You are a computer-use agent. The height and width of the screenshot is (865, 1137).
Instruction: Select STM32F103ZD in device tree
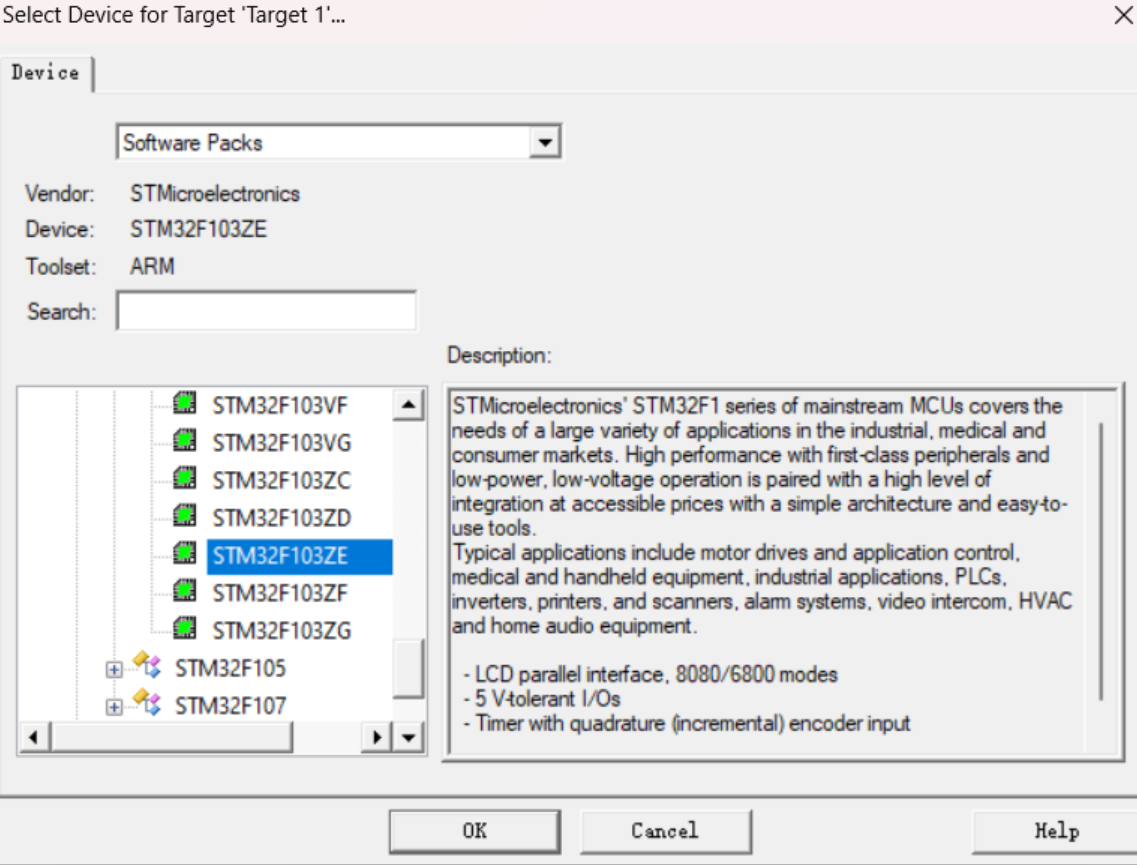pos(282,518)
